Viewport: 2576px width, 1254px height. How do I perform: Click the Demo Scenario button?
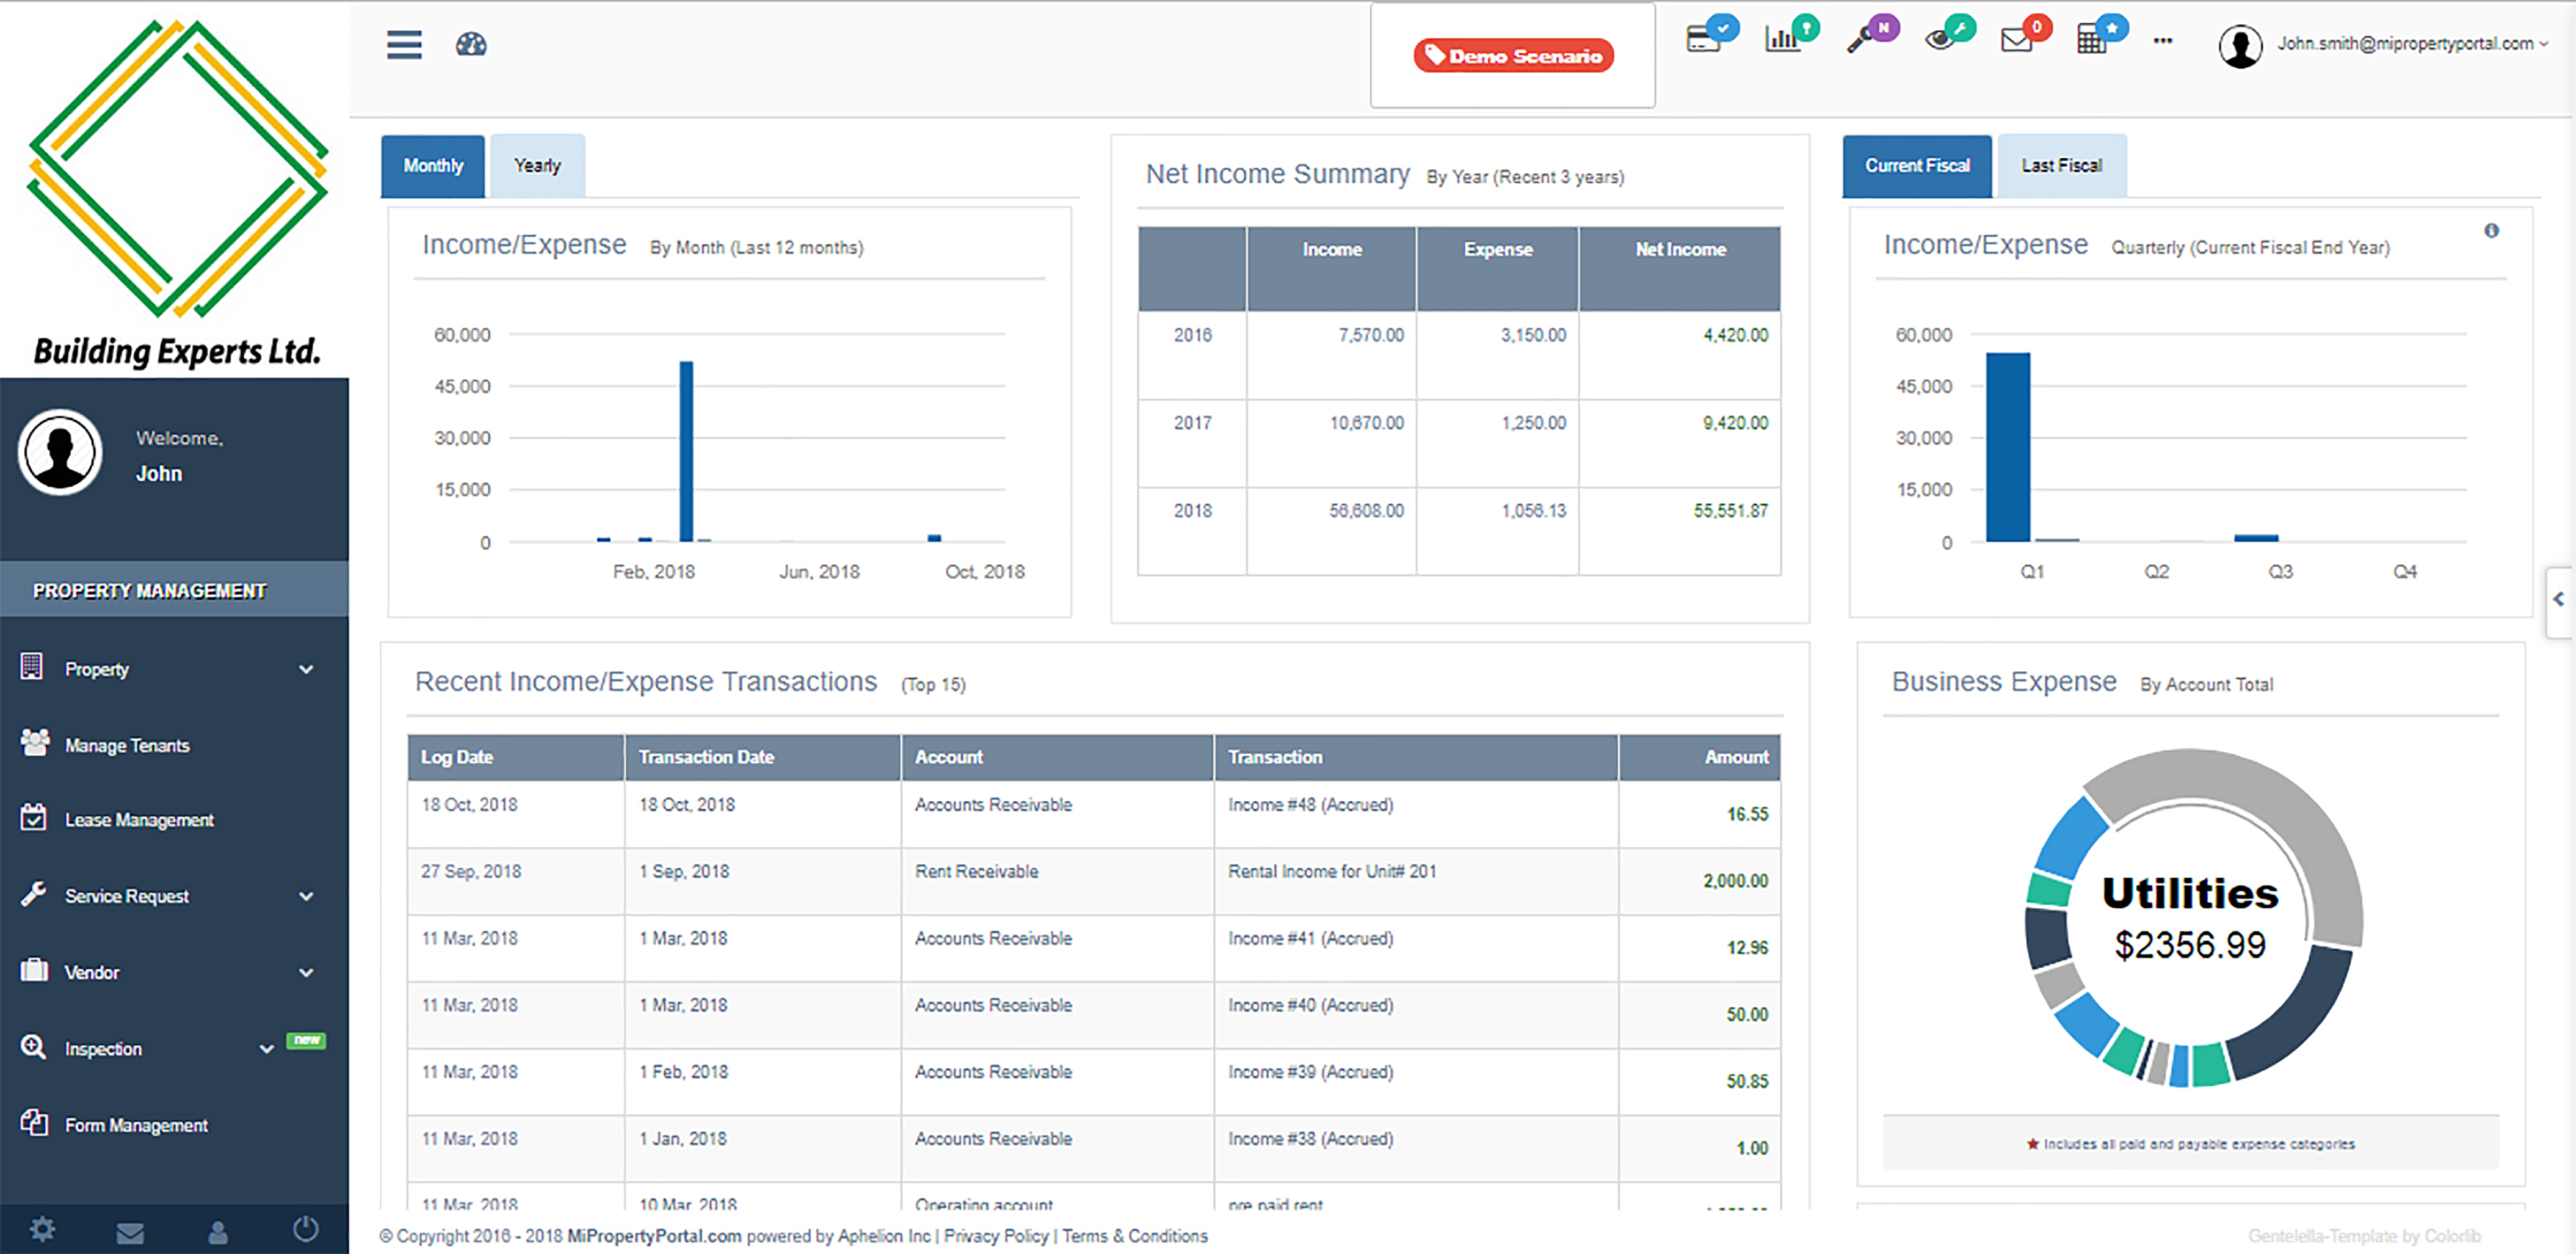(x=1512, y=56)
